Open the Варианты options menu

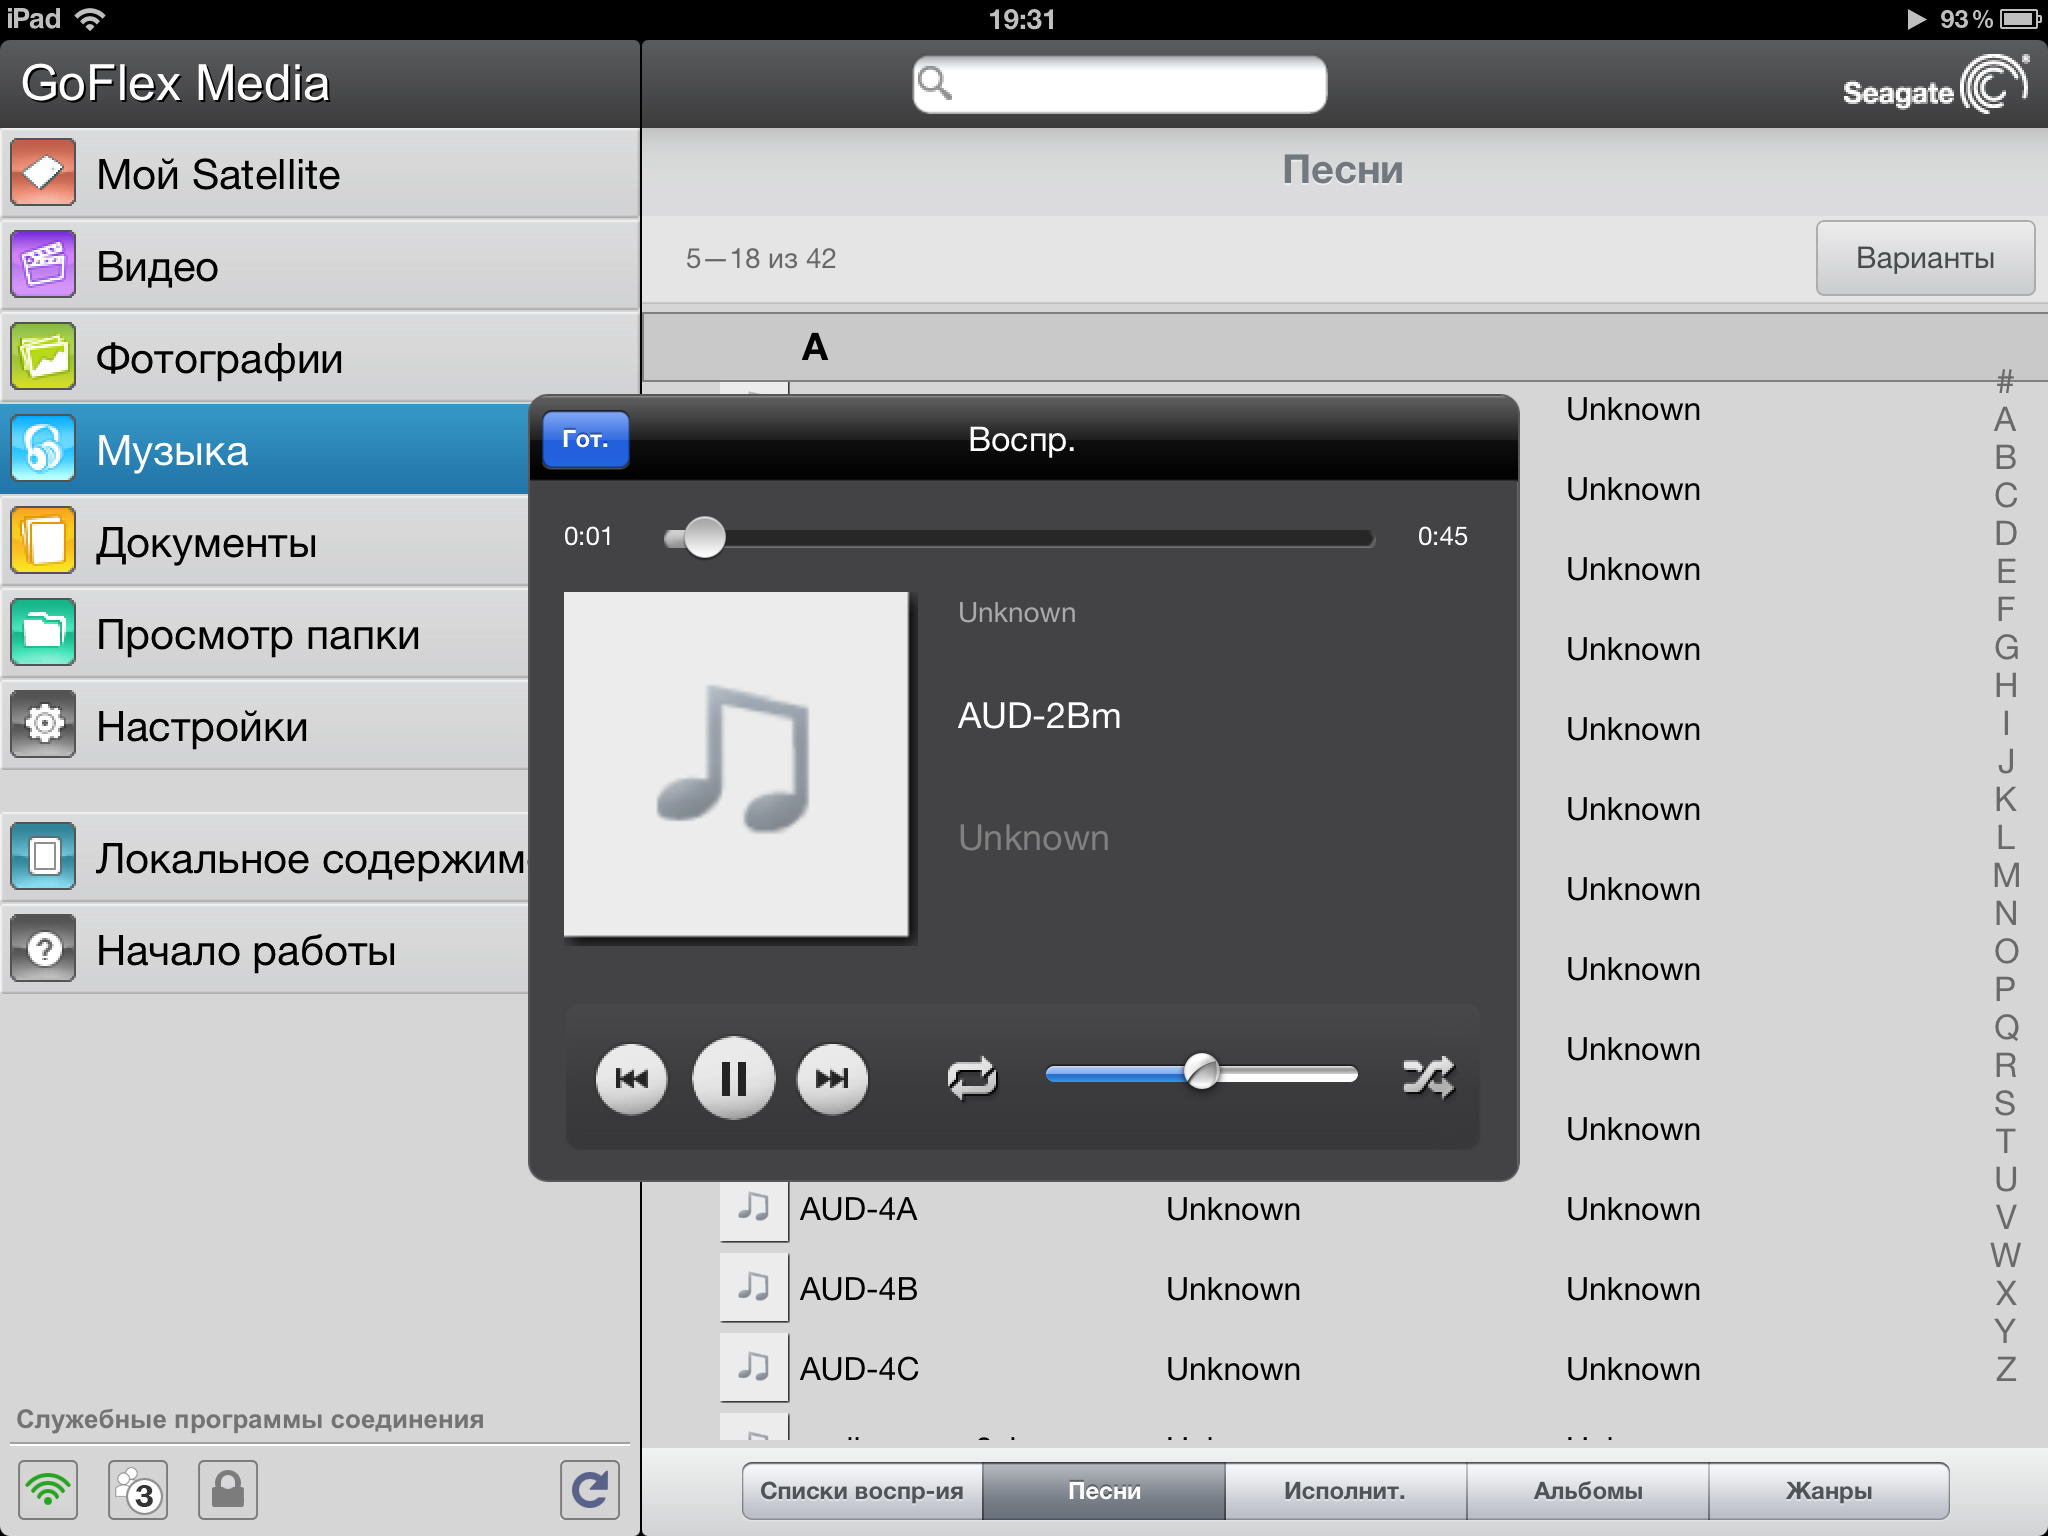pos(1924,258)
